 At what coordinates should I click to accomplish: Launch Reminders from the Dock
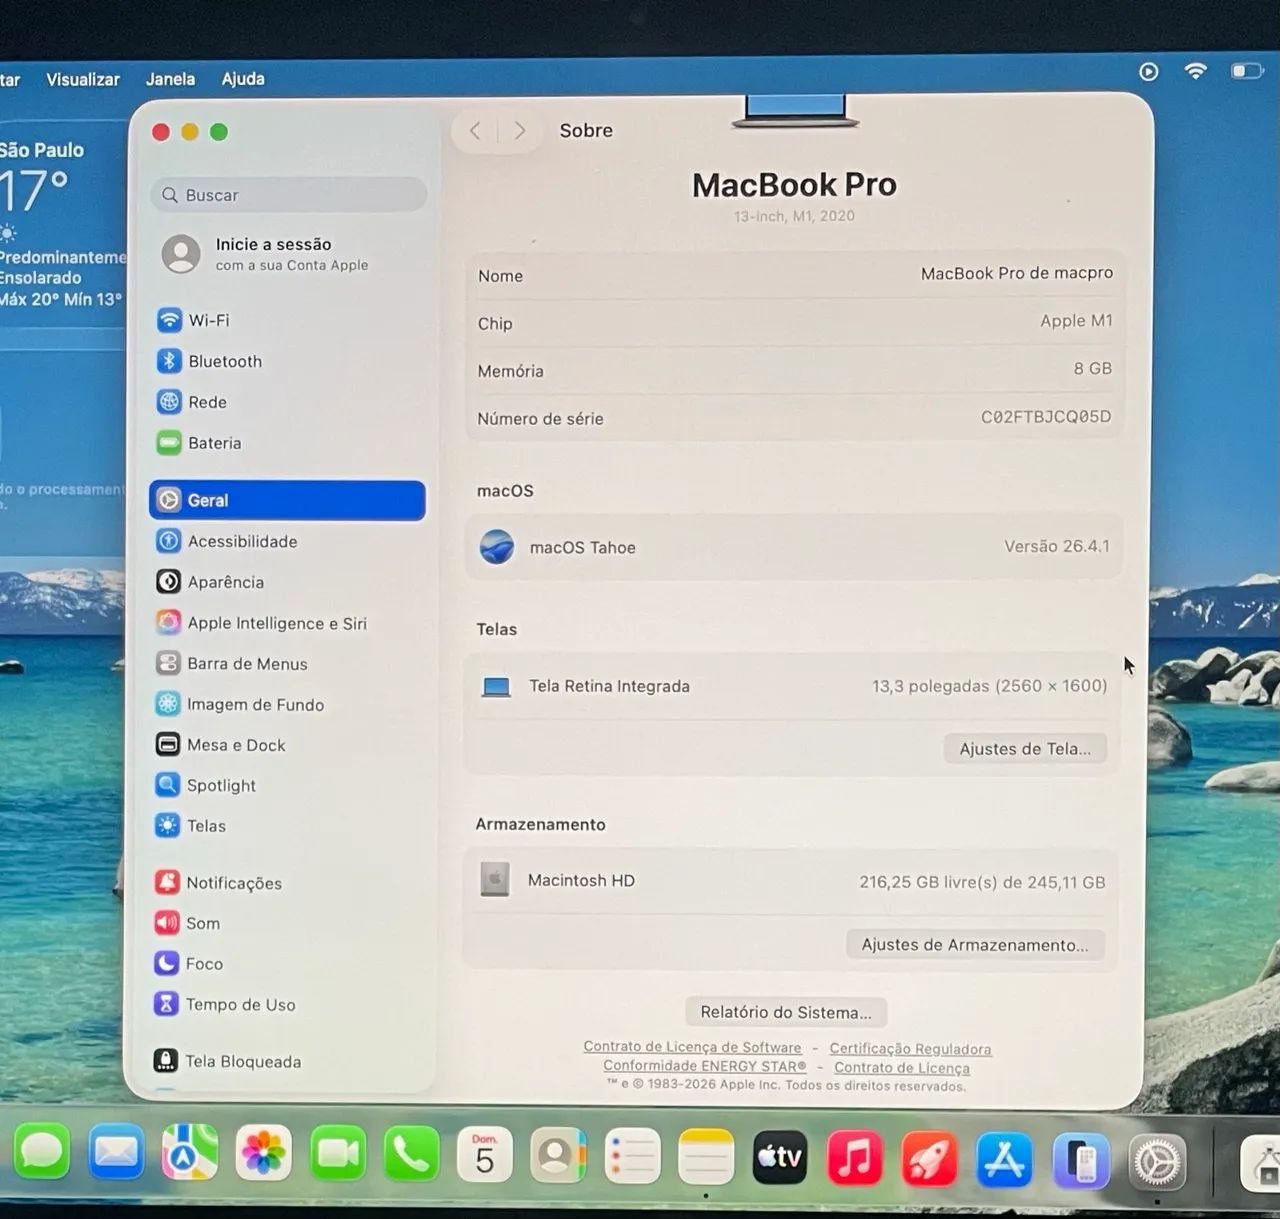point(633,1158)
